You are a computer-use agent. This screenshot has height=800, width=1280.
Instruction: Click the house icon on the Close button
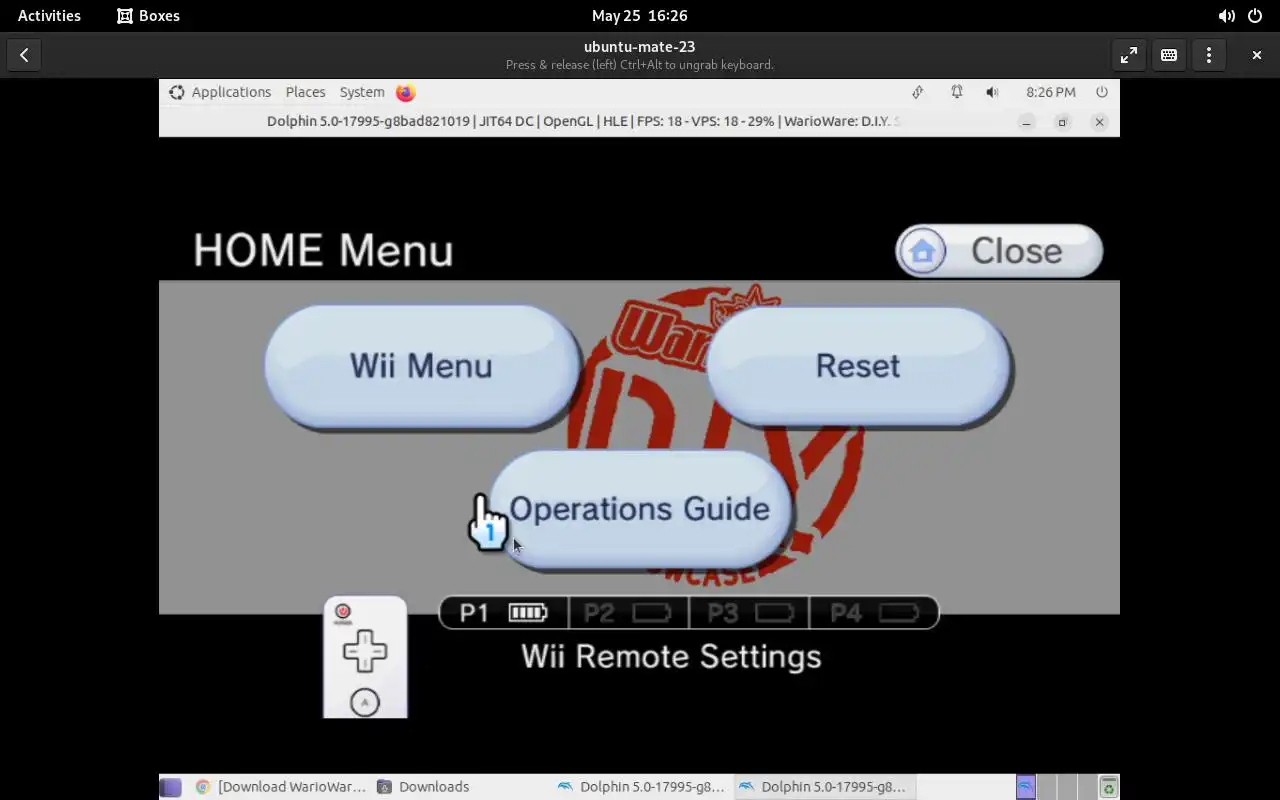tap(922, 251)
